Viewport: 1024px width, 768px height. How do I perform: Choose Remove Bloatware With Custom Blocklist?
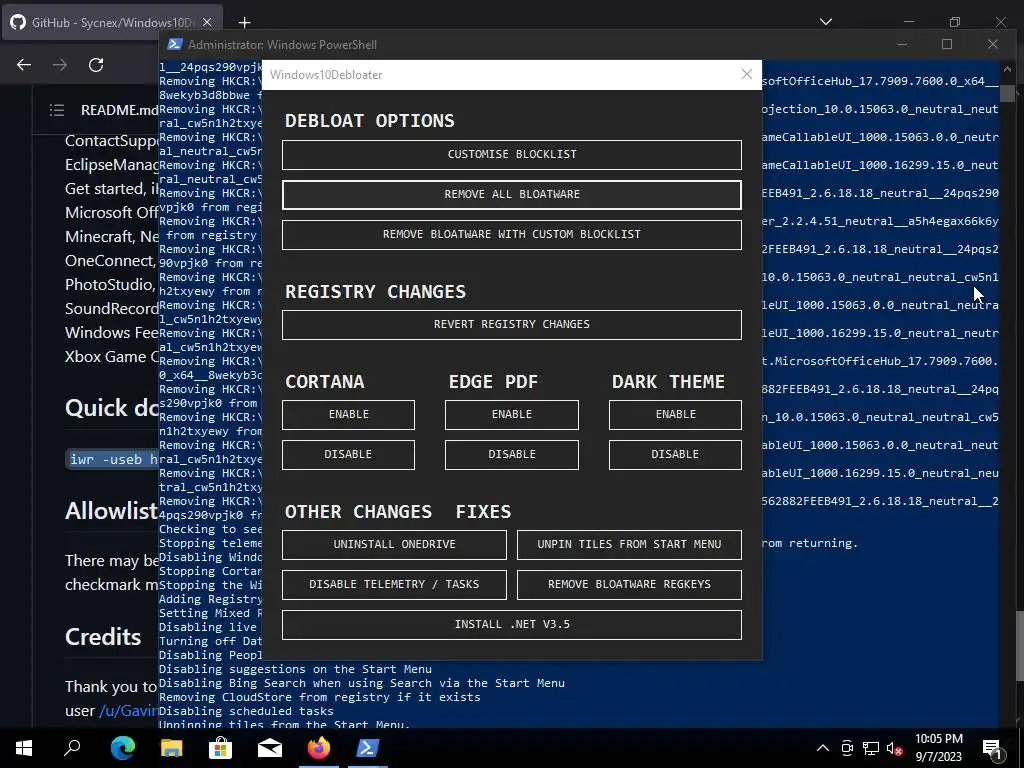coord(511,234)
